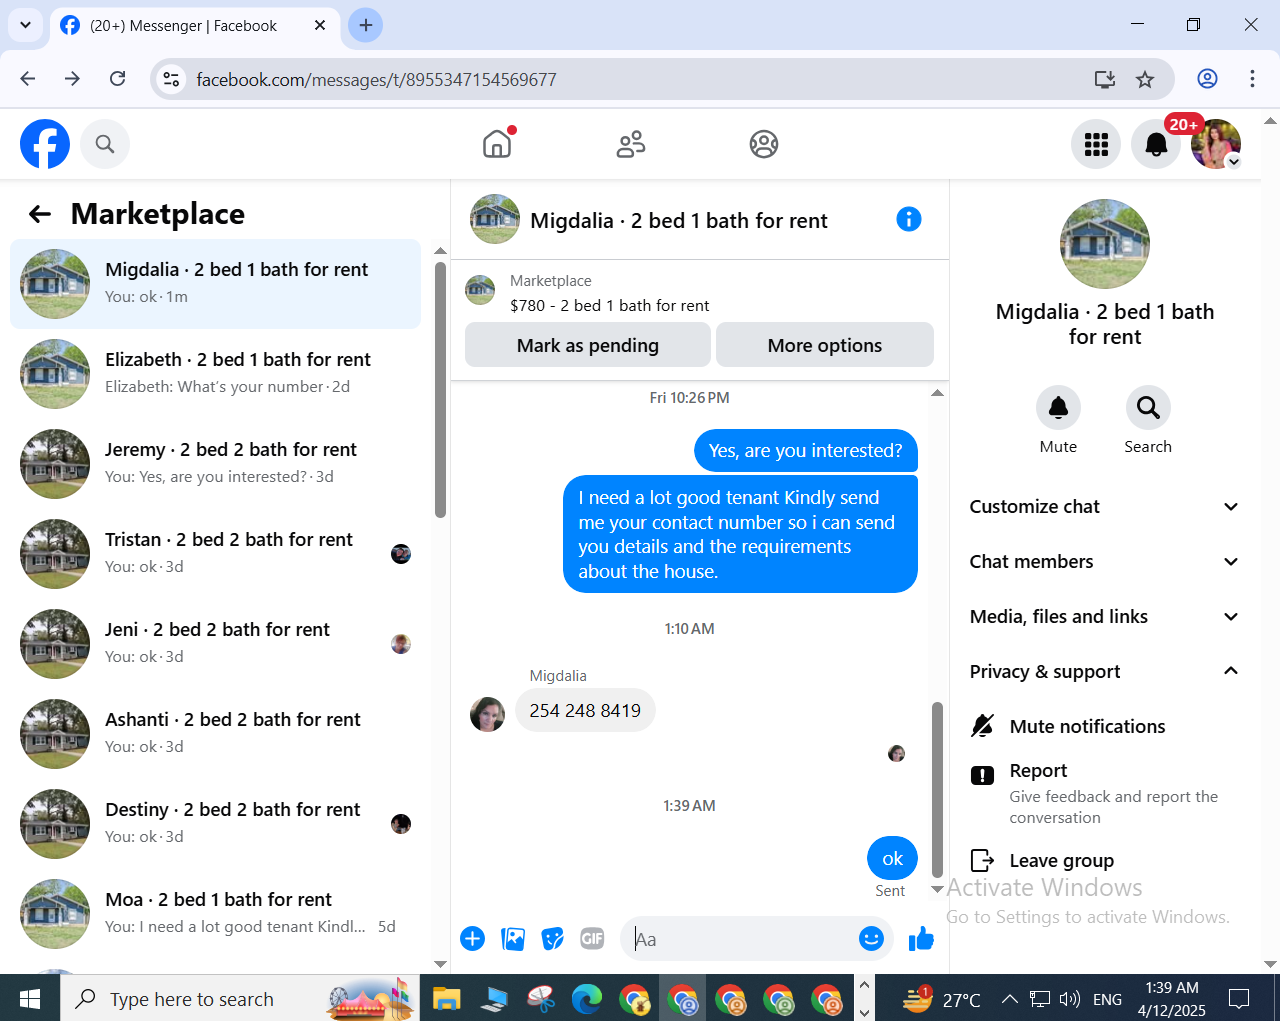
Task: Open the Facebook search magnifier
Action: (x=105, y=144)
